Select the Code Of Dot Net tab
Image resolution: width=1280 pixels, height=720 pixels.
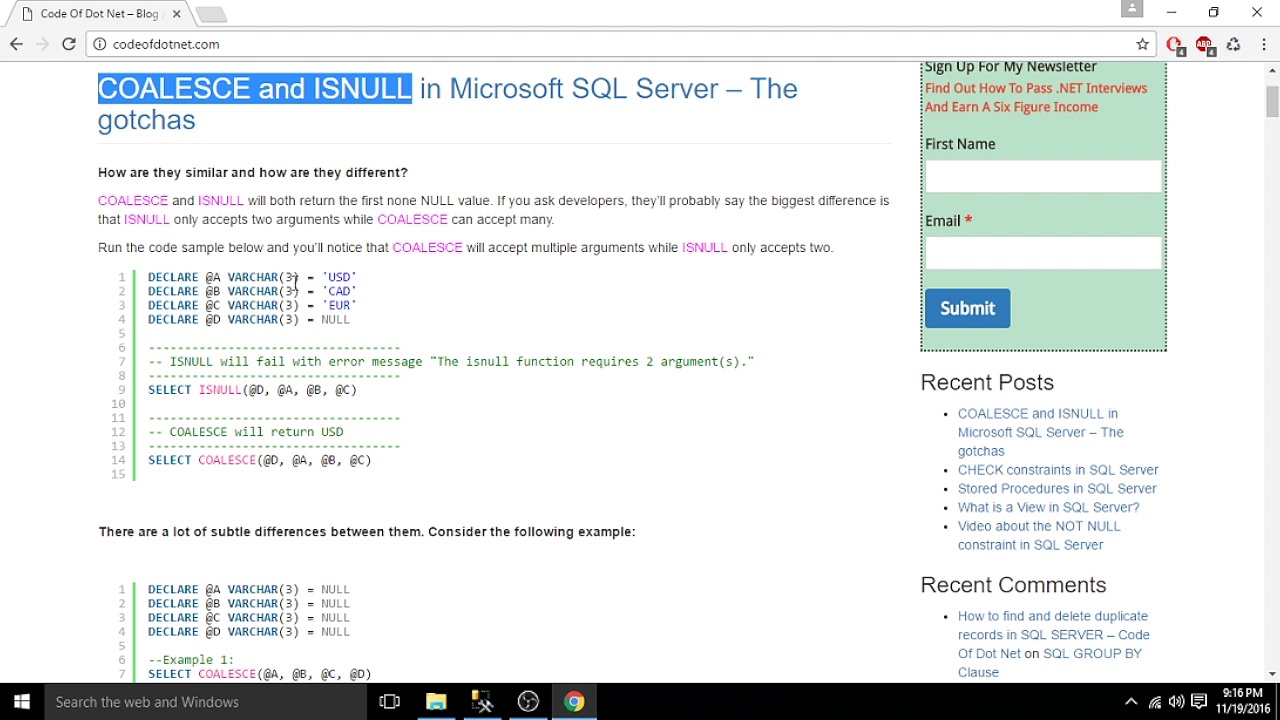(x=99, y=14)
